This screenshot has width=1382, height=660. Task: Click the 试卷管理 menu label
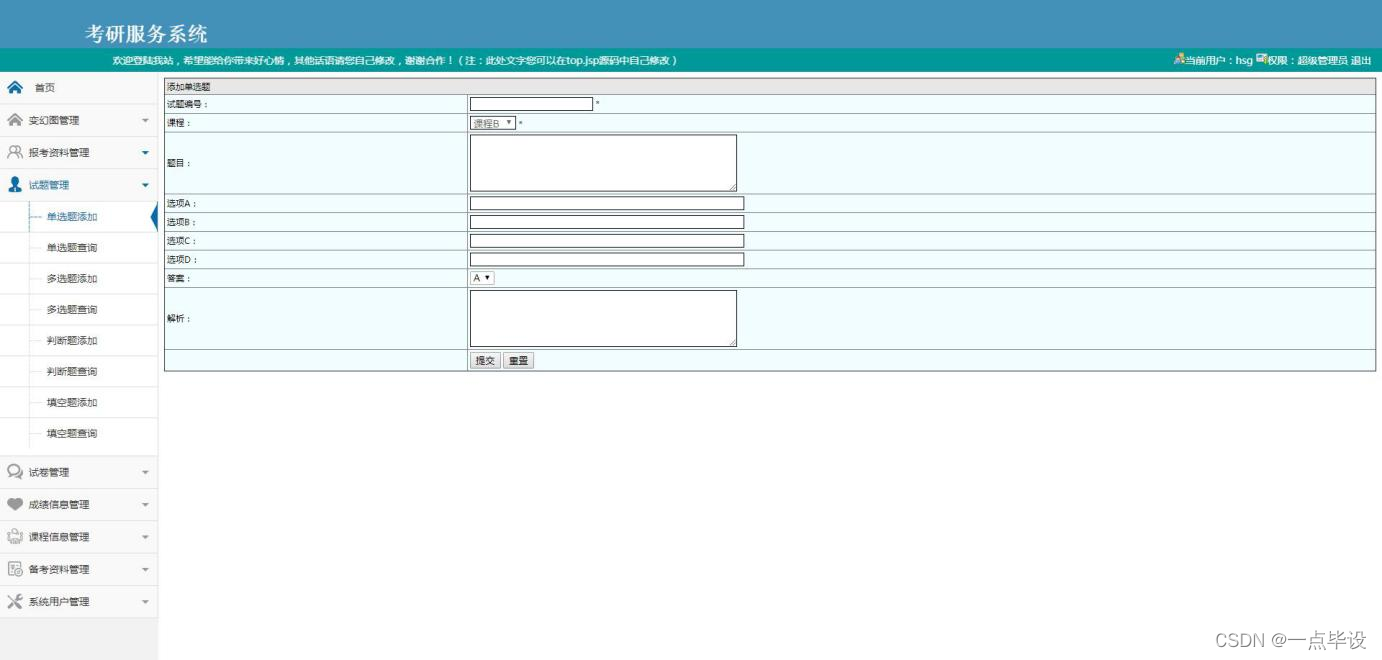(49, 472)
